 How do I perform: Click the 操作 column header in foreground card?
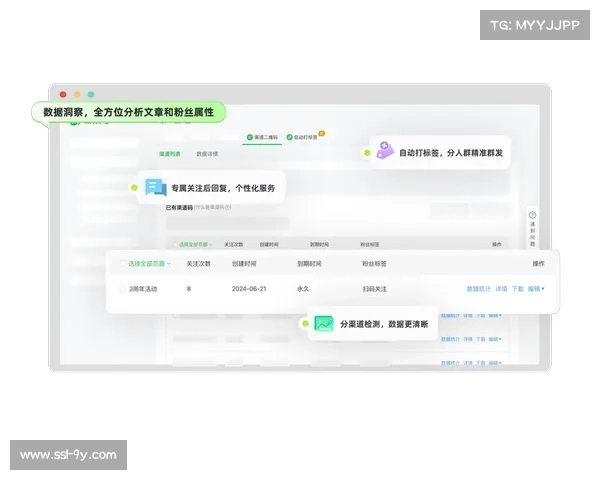pyautogui.click(x=539, y=264)
